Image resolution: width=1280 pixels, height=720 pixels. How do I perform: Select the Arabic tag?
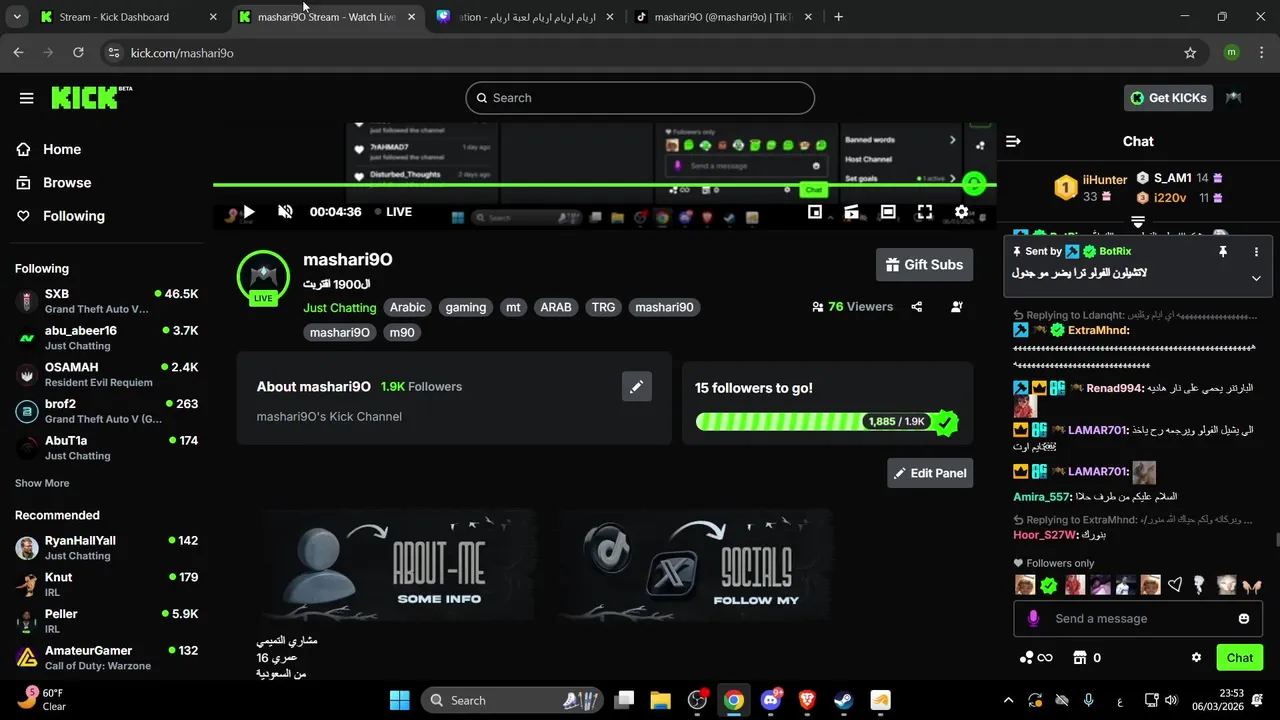tap(407, 308)
